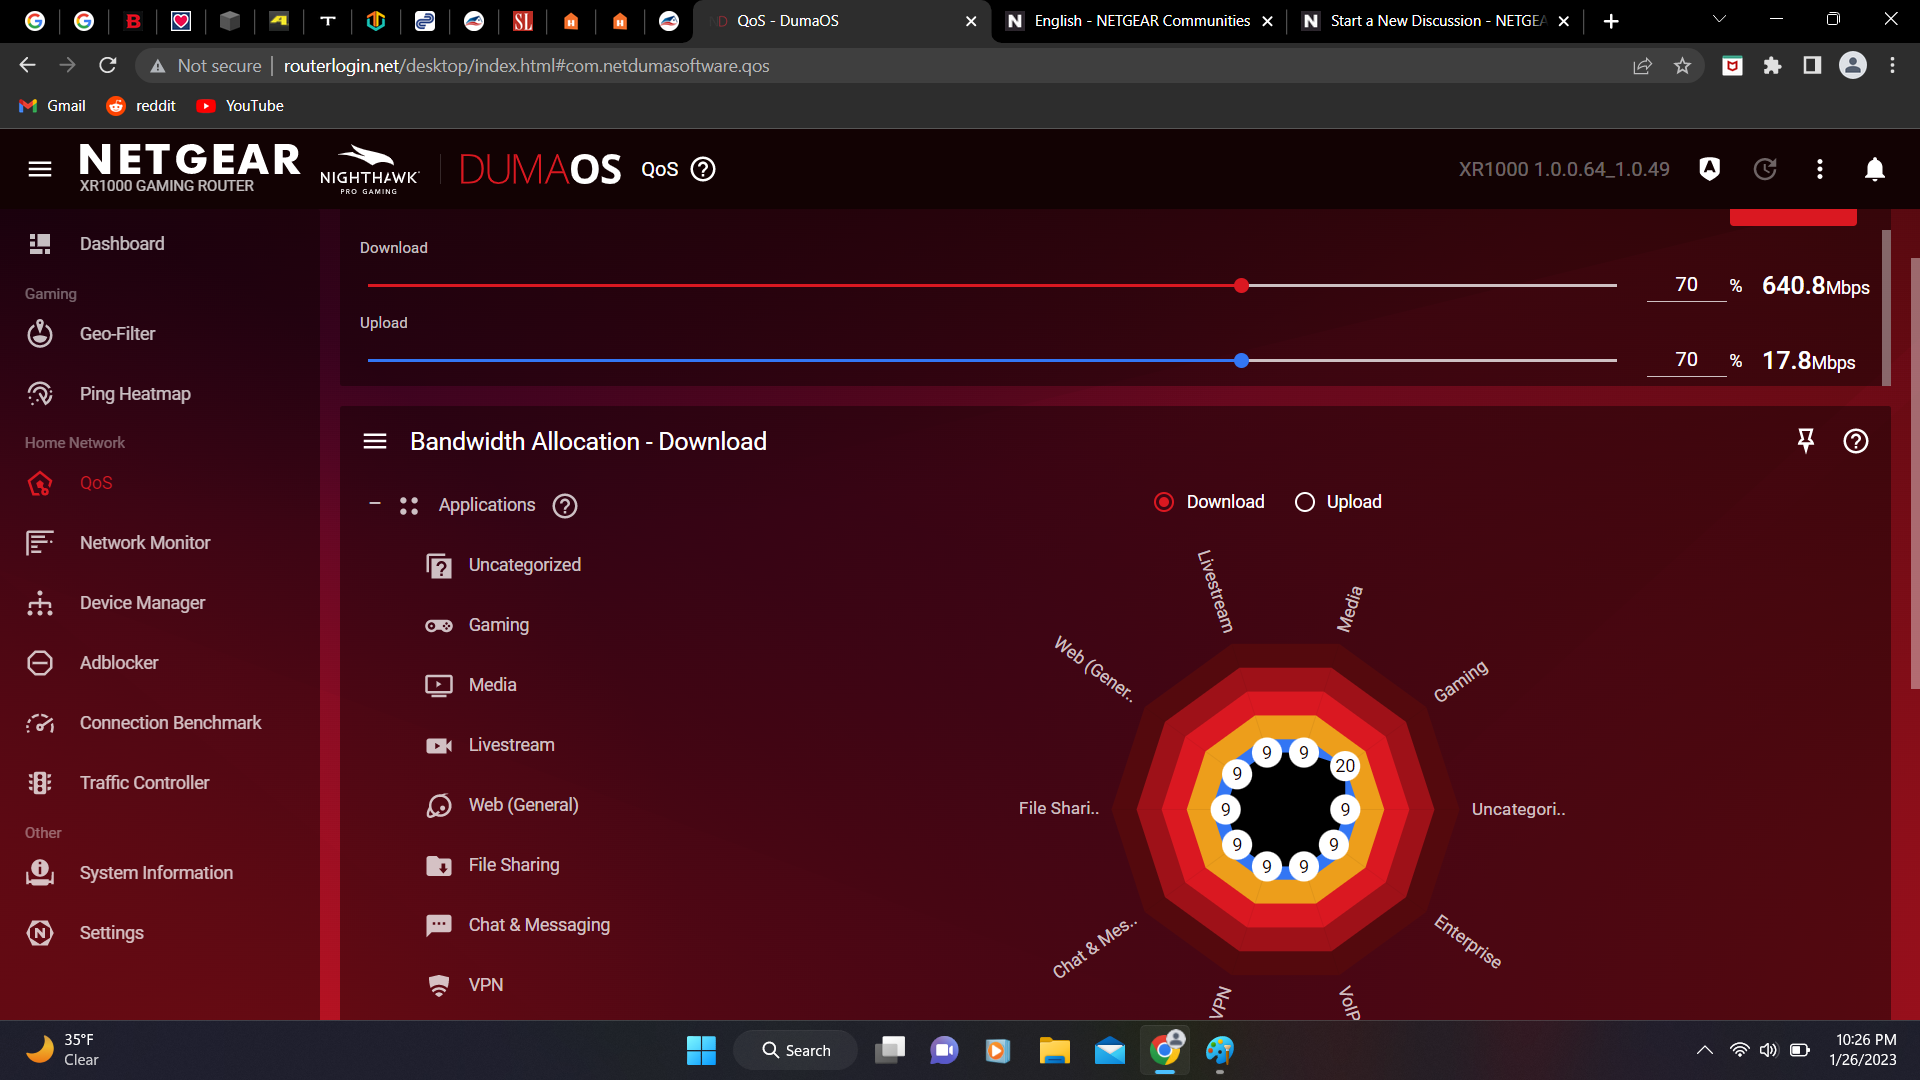The image size is (1920, 1080).
Task: Pin the Bandwidth Allocation panel
Action: pyautogui.click(x=1806, y=440)
